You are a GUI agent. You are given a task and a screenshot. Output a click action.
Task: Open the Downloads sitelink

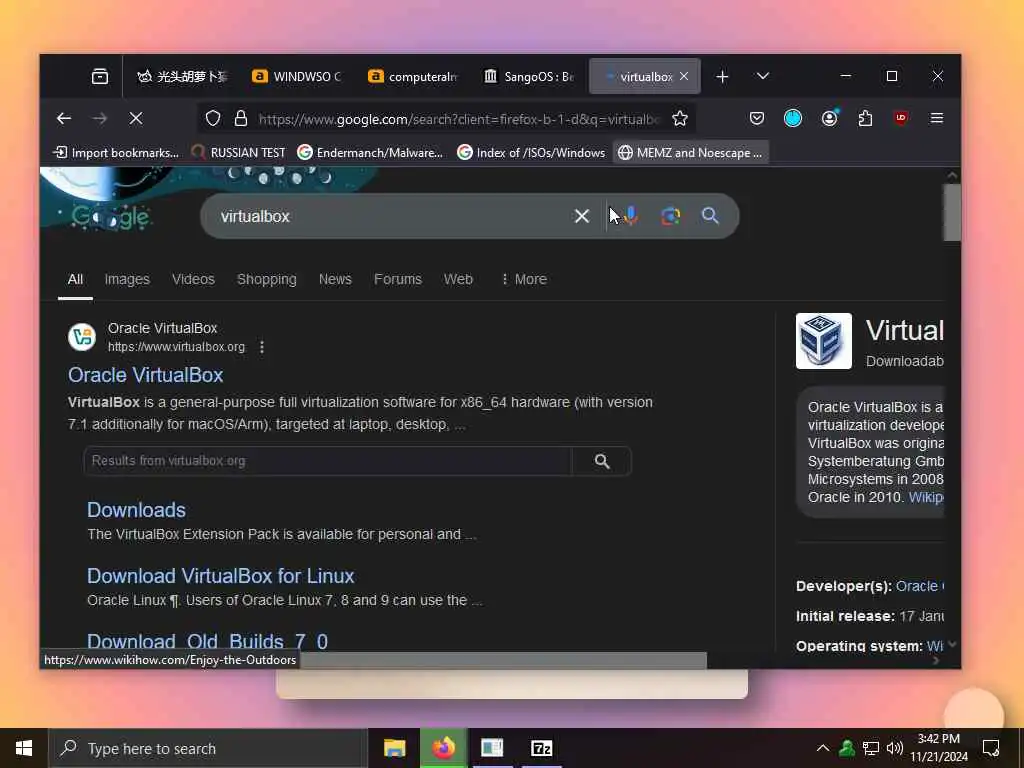click(136, 510)
